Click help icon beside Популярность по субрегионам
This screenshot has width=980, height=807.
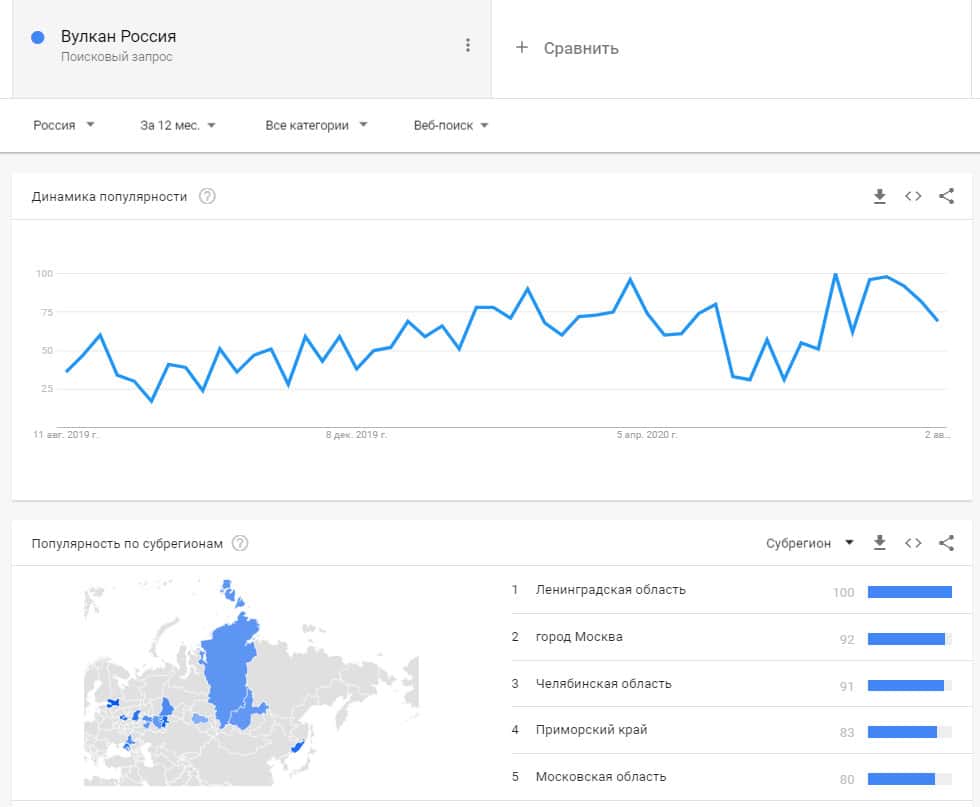[x=240, y=544]
